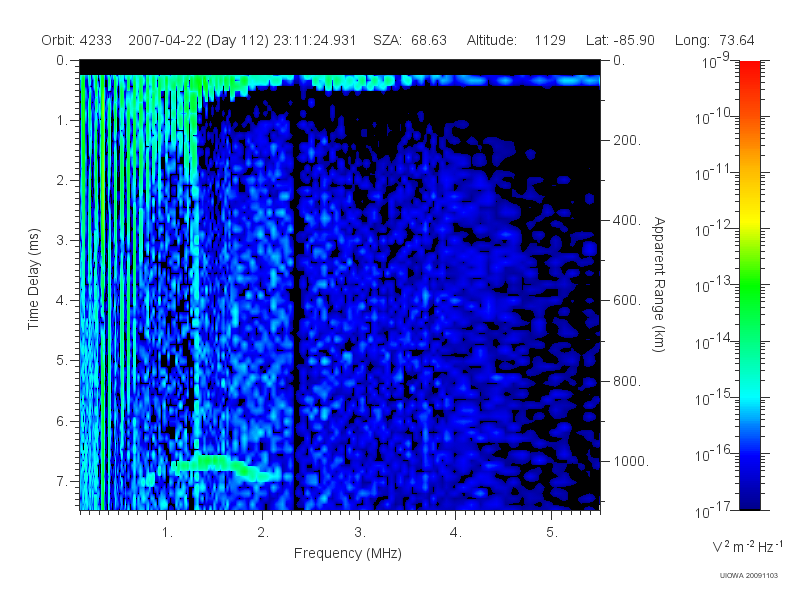Image resolution: width=800 pixels, height=600 pixels.
Task: Click the Orbit: 4233 header text
Action: (x=77, y=40)
